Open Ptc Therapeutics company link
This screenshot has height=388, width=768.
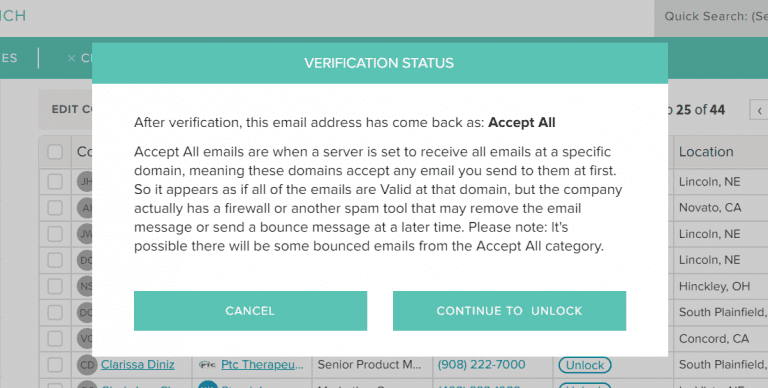(262, 364)
